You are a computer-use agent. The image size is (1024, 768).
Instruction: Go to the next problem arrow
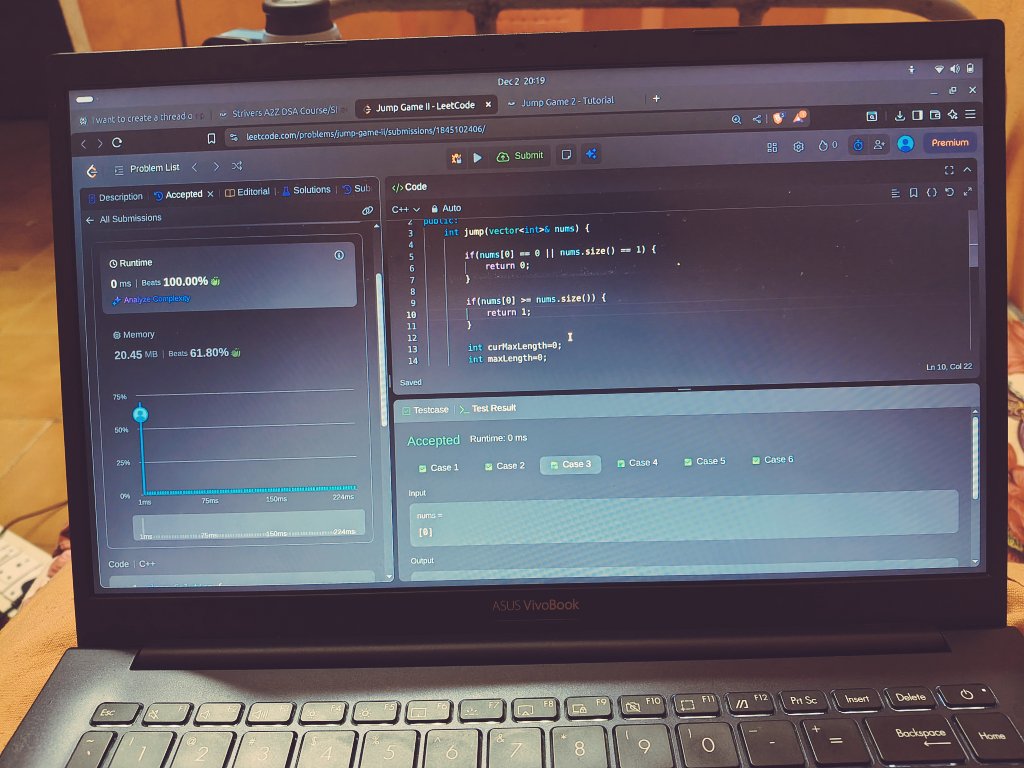216,167
